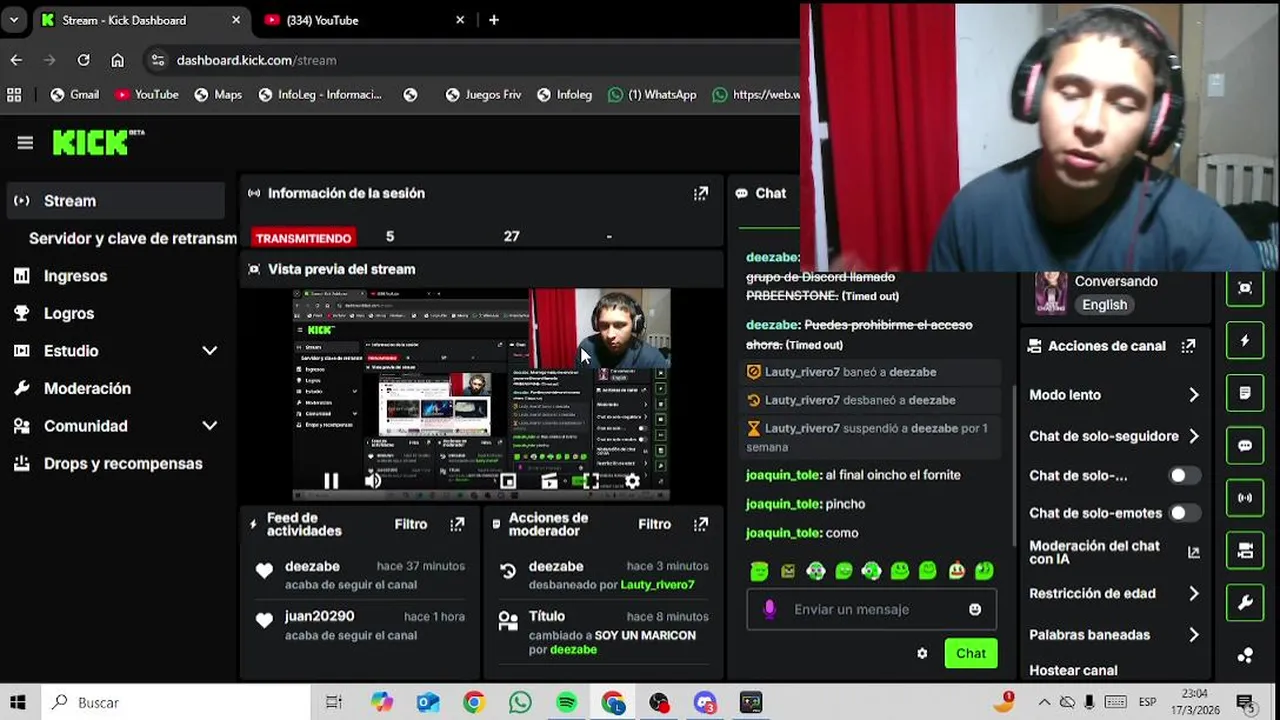The image size is (1280, 720).
Task: Open Palabras baneadas options arrow
Action: [x=1193, y=635]
